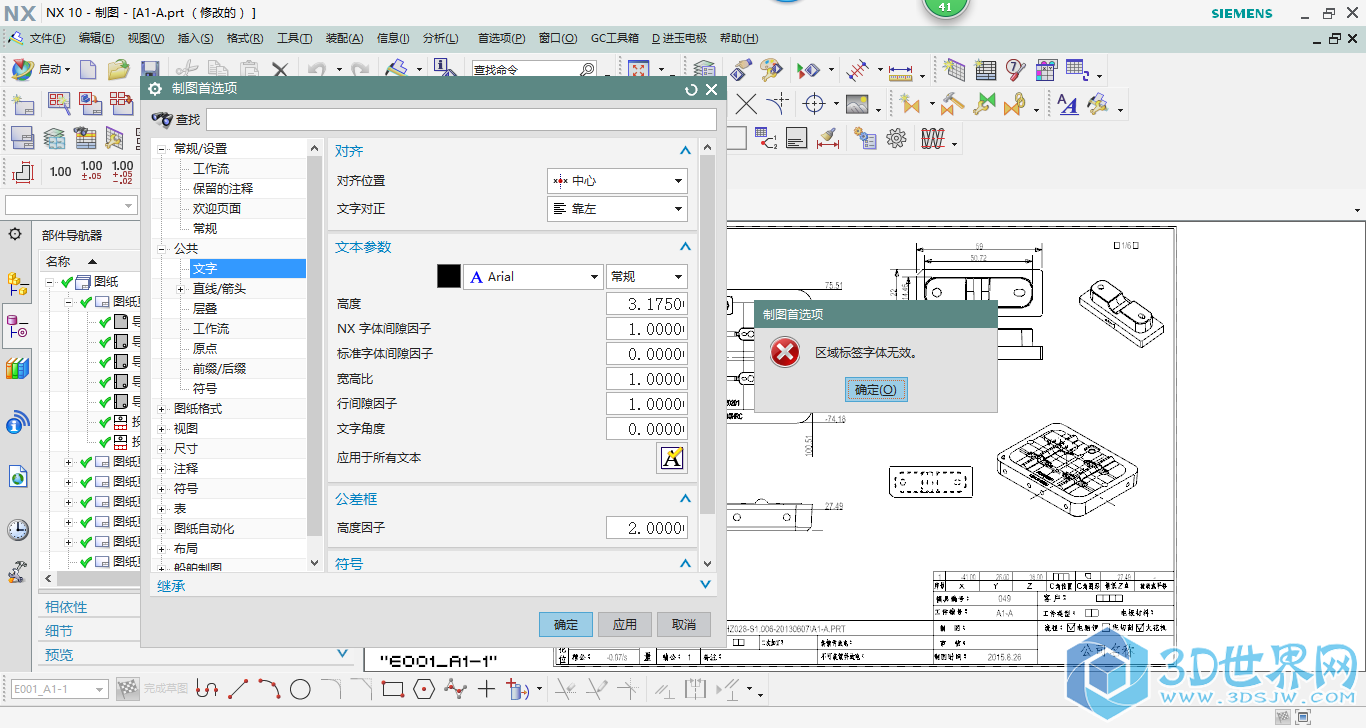Click the 启动 start button

click(x=41, y=70)
